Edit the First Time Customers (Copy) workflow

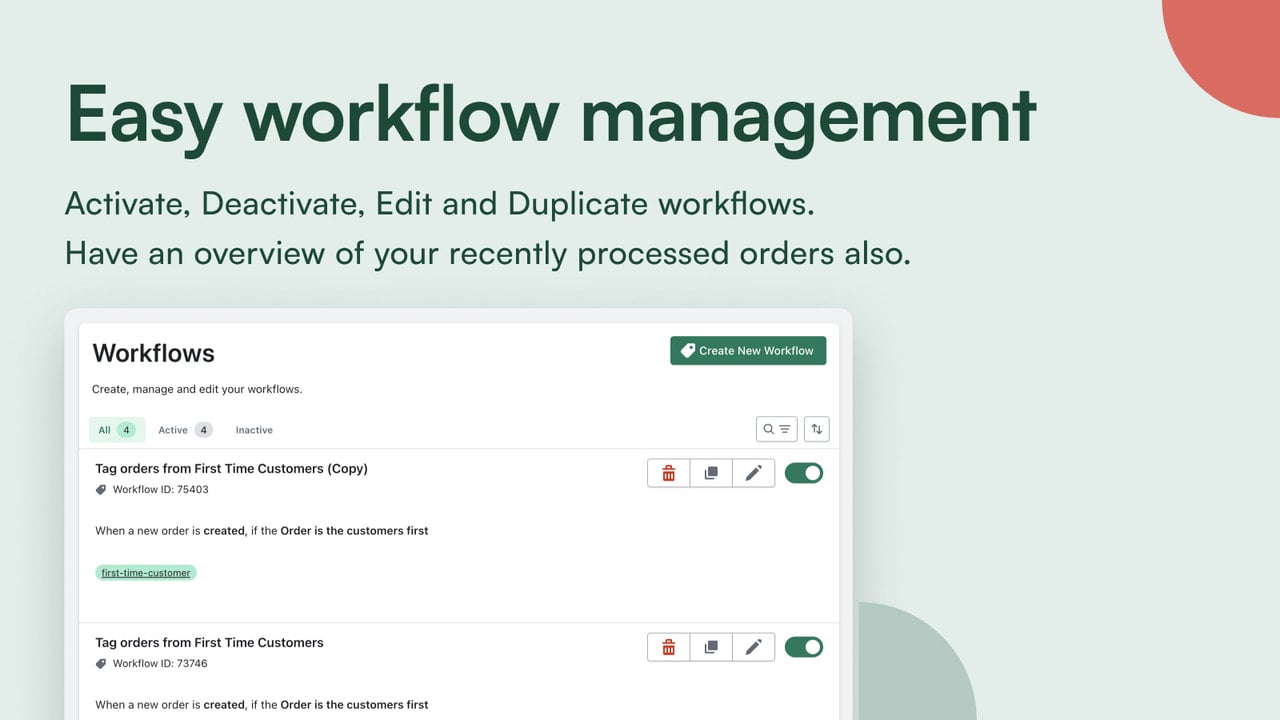[754, 473]
